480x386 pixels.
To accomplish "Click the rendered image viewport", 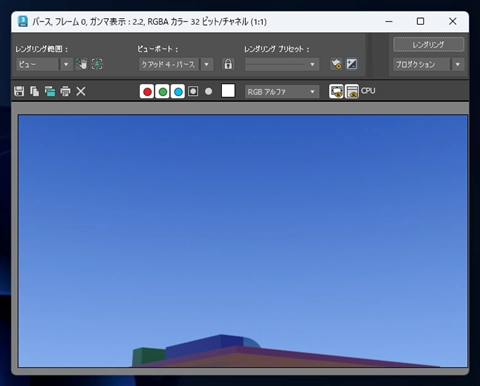I will [x=243, y=241].
